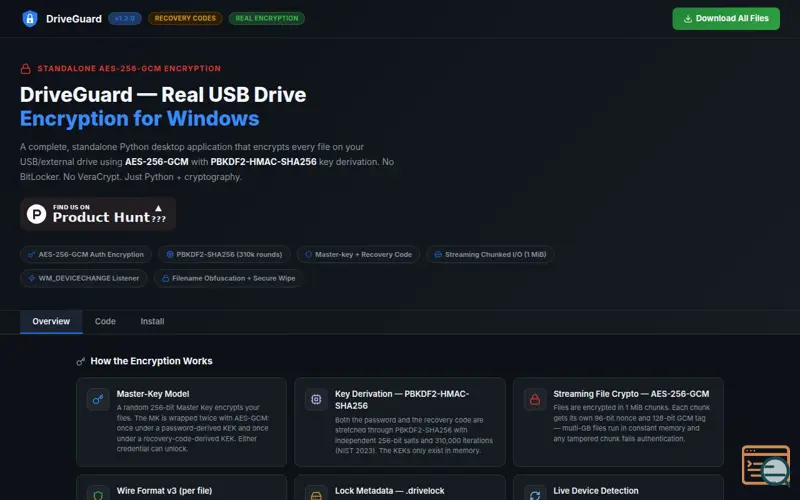Screen dimensions: 800x500
Task: Click the red lock icon beside STANDALONE AES-256-GCM
Action: (26, 68)
